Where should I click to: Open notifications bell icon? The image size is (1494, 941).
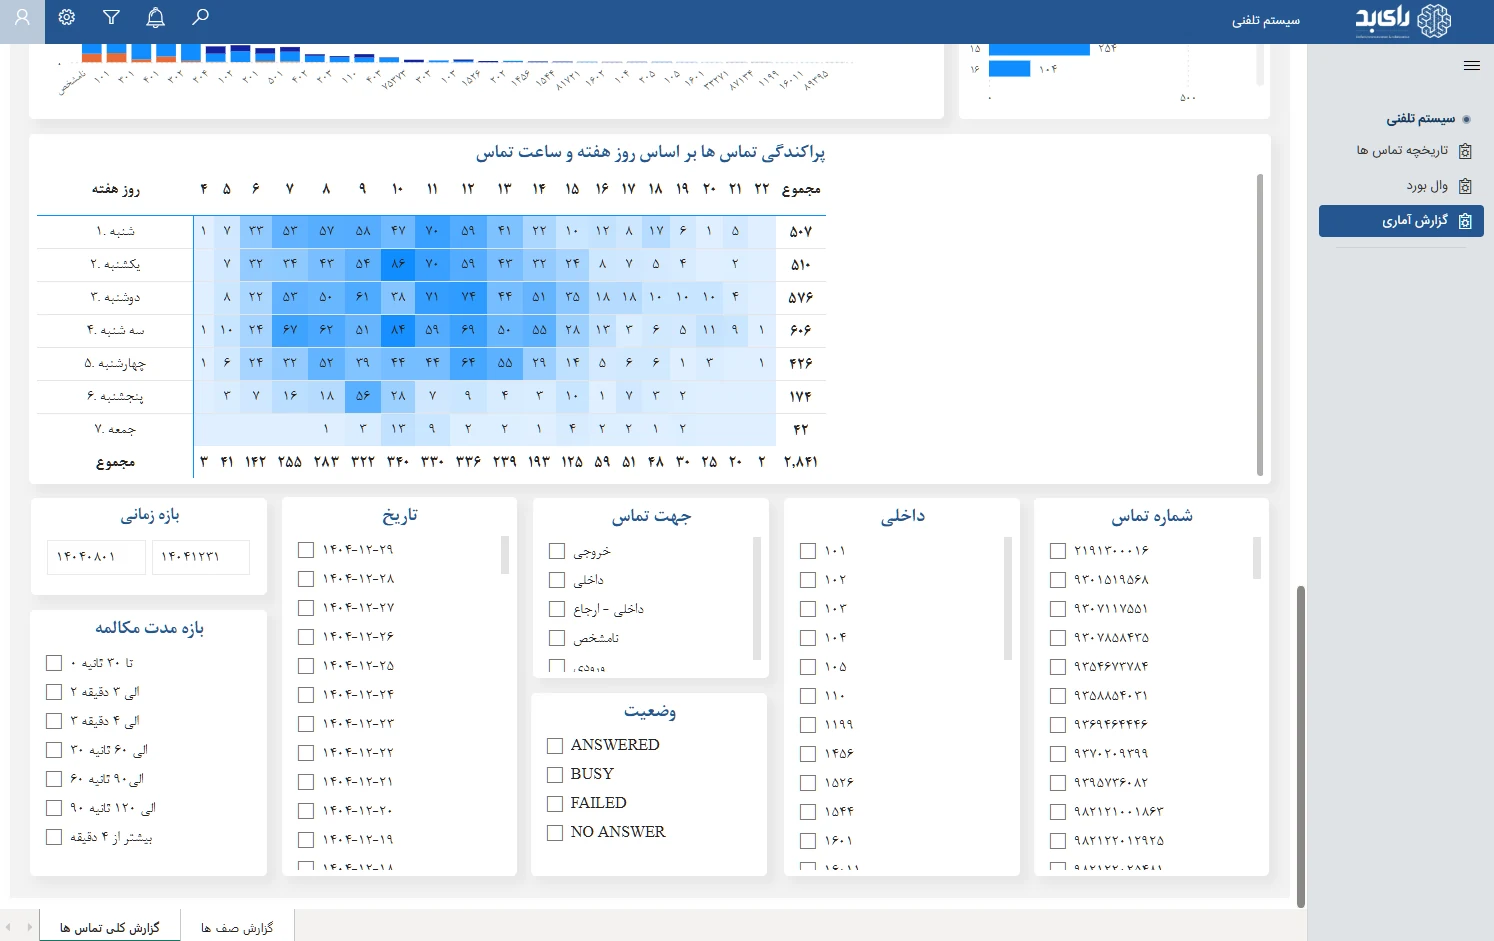coord(155,17)
